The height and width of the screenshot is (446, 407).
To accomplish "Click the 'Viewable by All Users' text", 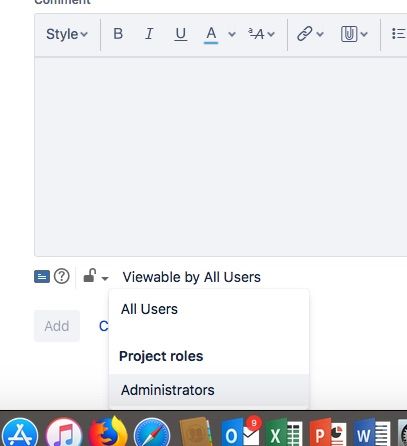I will click(192, 277).
